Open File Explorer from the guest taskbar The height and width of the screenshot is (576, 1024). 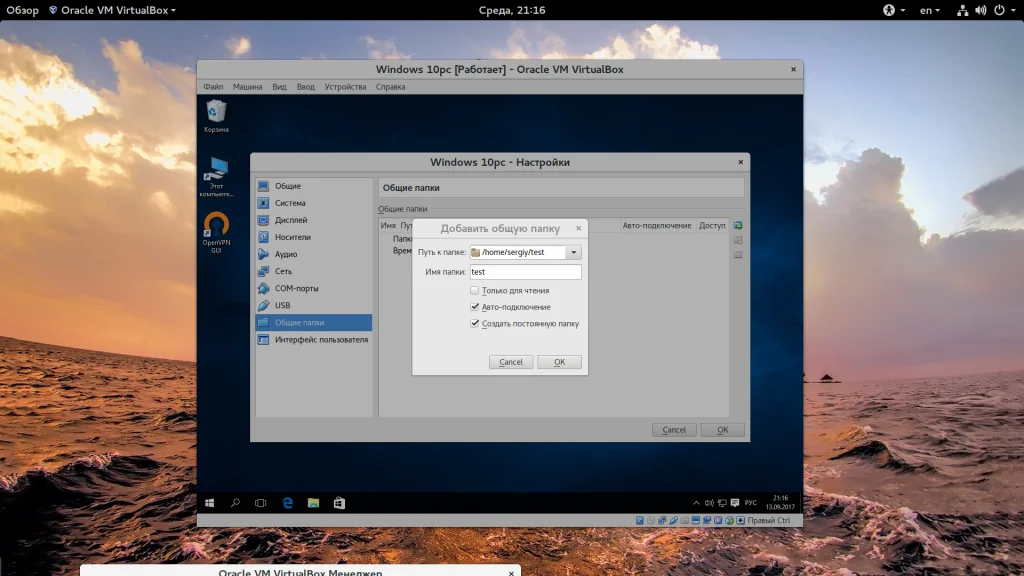point(312,502)
